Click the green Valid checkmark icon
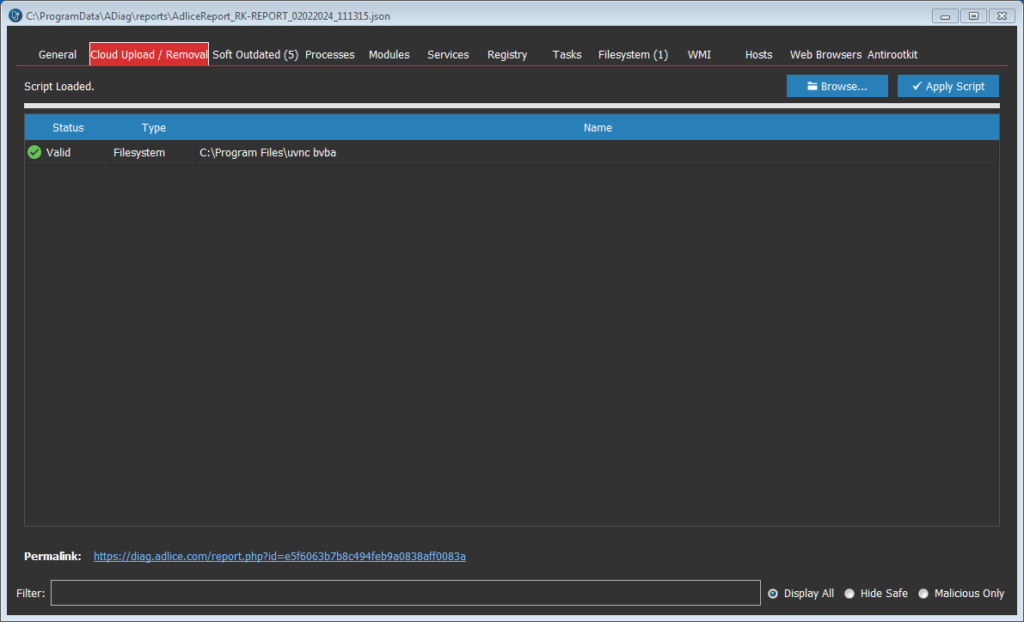Image resolution: width=1024 pixels, height=622 pixels. click(x=34, y=153)
